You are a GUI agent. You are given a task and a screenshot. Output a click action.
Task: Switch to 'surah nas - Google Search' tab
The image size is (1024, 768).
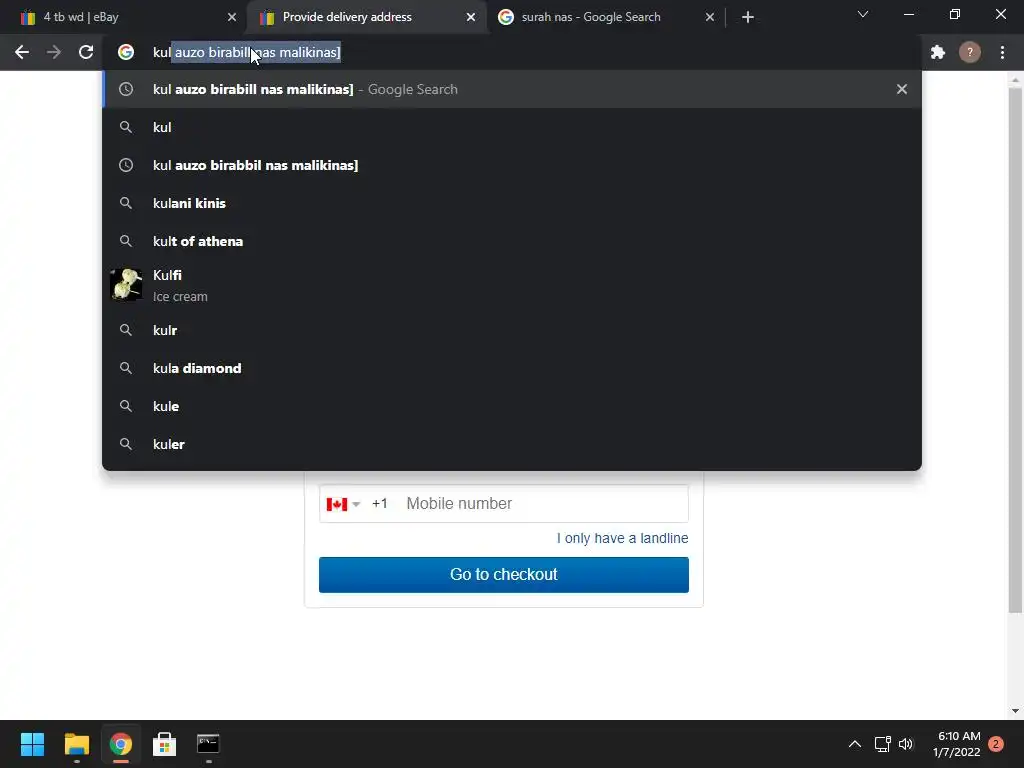pos(606,18)
